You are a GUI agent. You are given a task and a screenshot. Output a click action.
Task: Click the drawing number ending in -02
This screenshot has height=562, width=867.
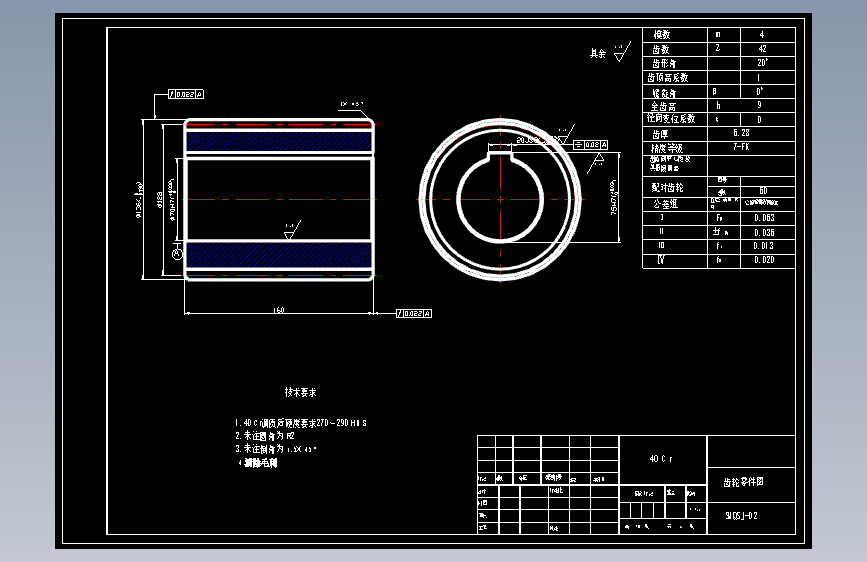(741, 516)
